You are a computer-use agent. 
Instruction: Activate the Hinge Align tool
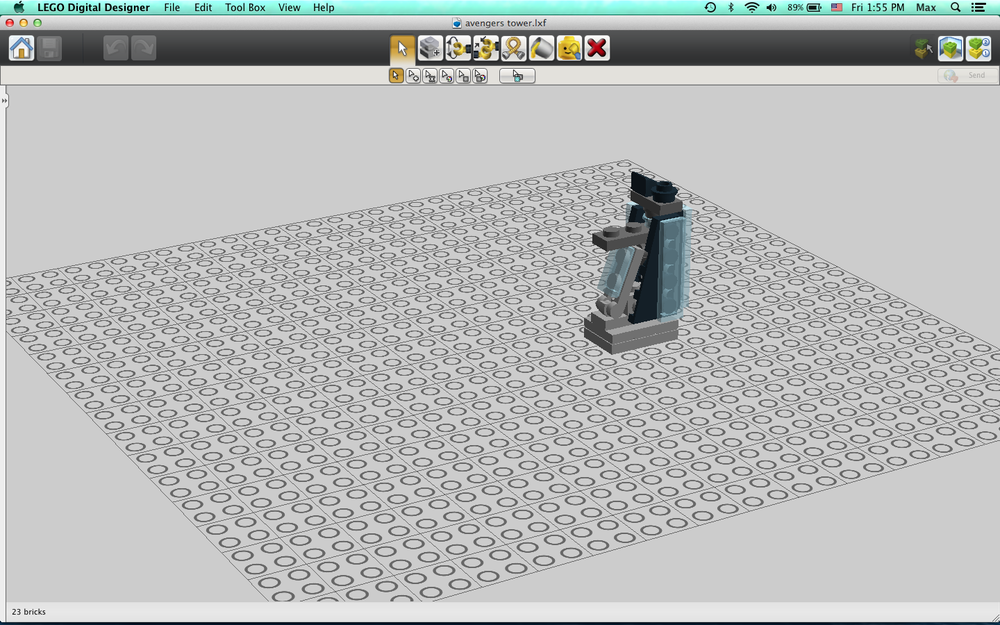click(x=486, y=48)
